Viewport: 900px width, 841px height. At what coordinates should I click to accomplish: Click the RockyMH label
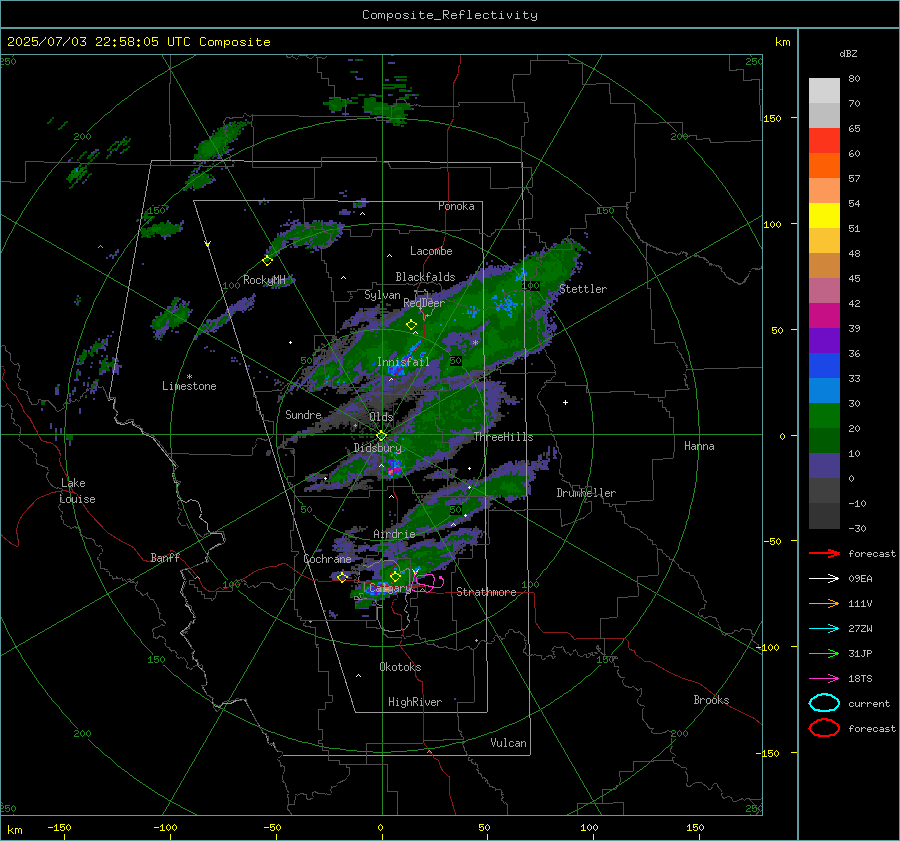[x=264, y=280]
